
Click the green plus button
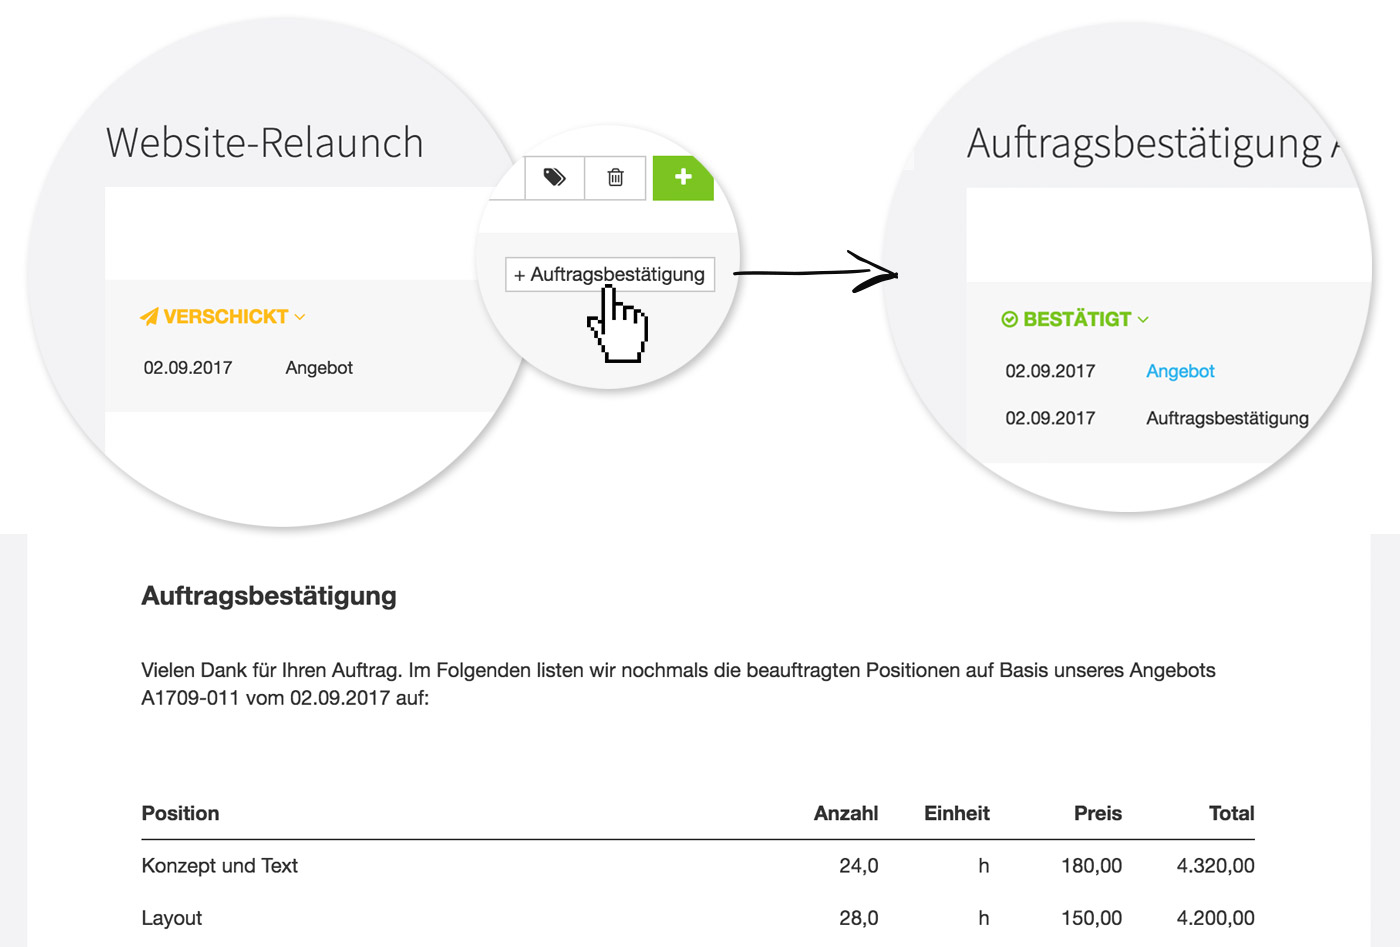click(x=683, y=178)
